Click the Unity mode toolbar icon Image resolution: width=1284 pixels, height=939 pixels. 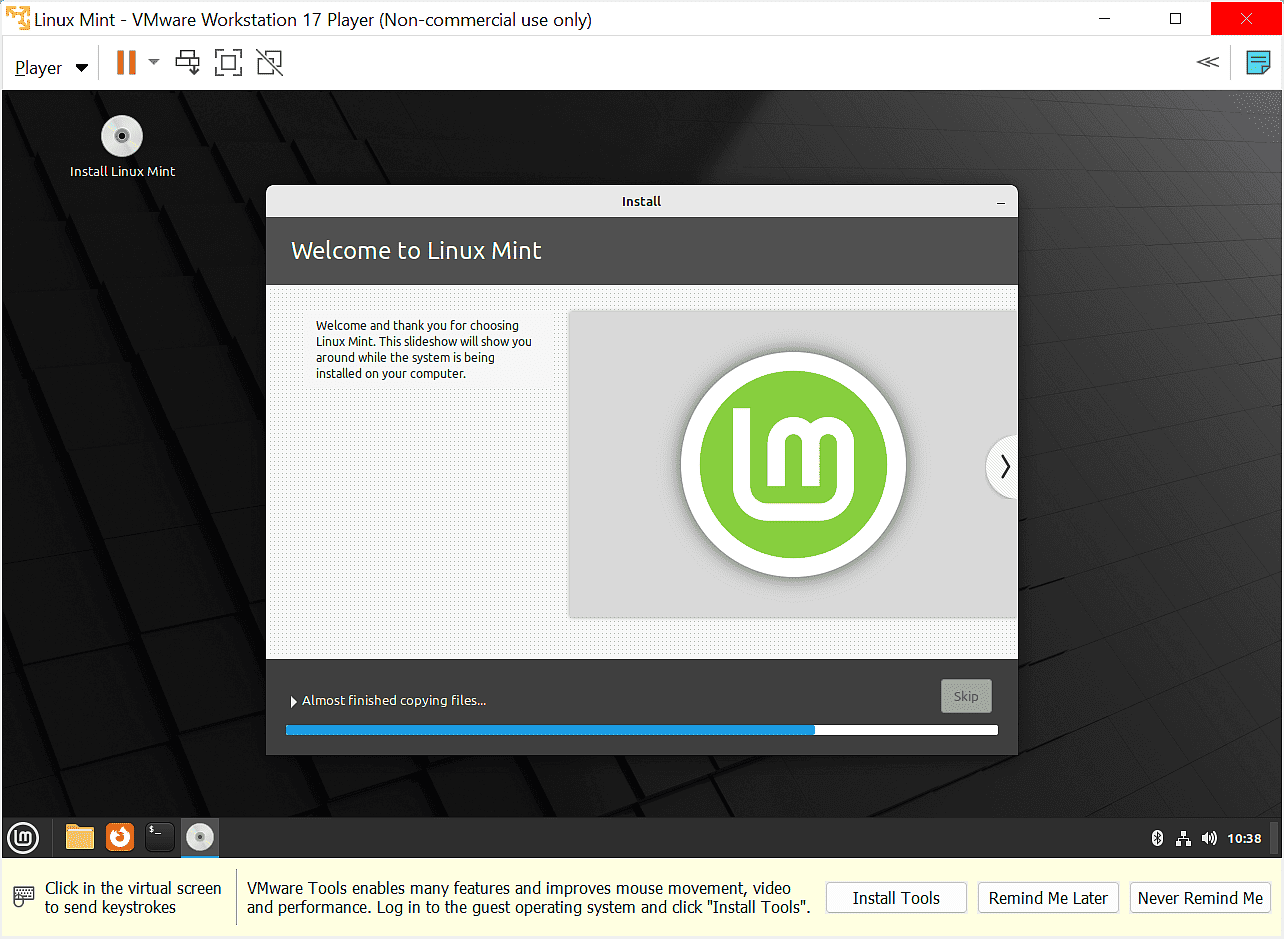(269, 62)
